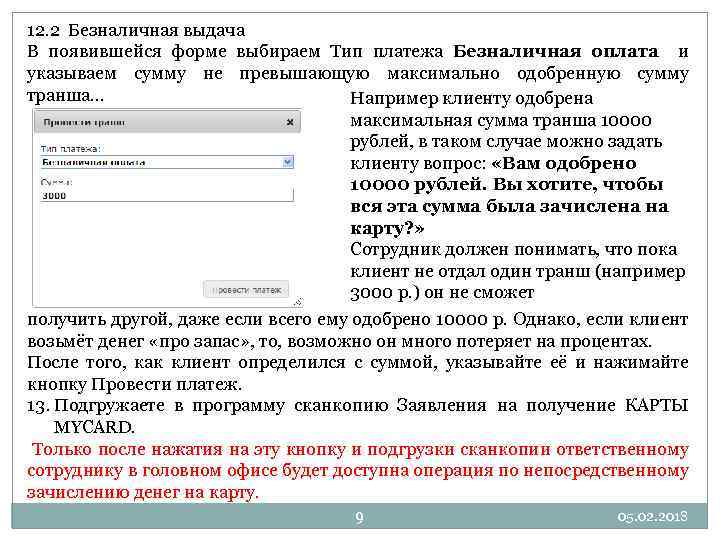
Task: Click the text '3000 р.) он не сможет'
Action: click(442, 293)
